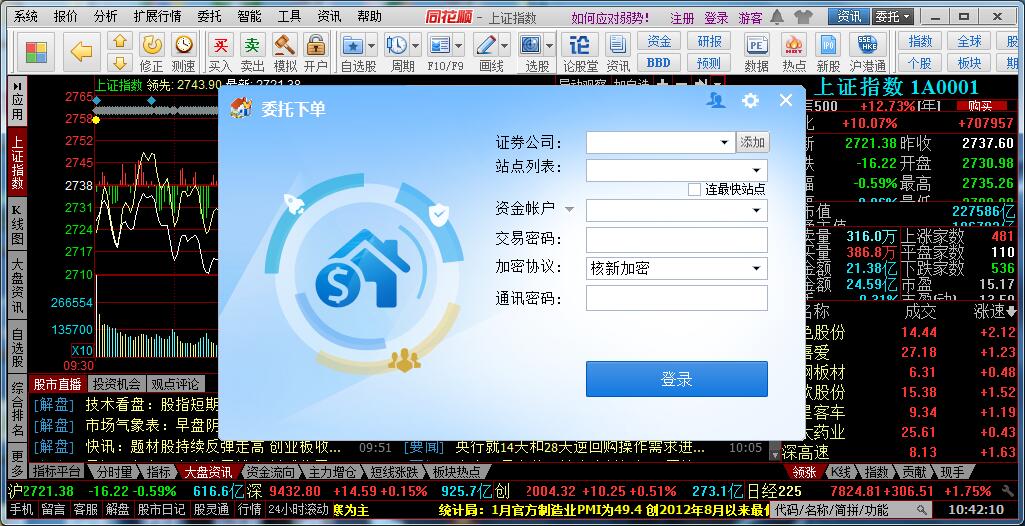Switch to the 投资机会 tab
Viewport: 1025px width, 526px height.
(x=116, y=384)
